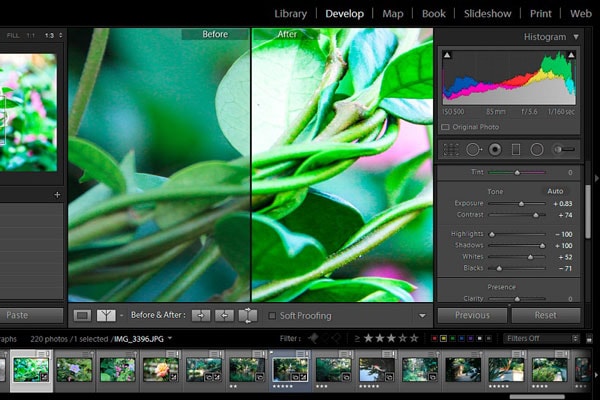Open toolbar content menu arrow
This screenshot has height=400, width=600.
coord(422,316)
